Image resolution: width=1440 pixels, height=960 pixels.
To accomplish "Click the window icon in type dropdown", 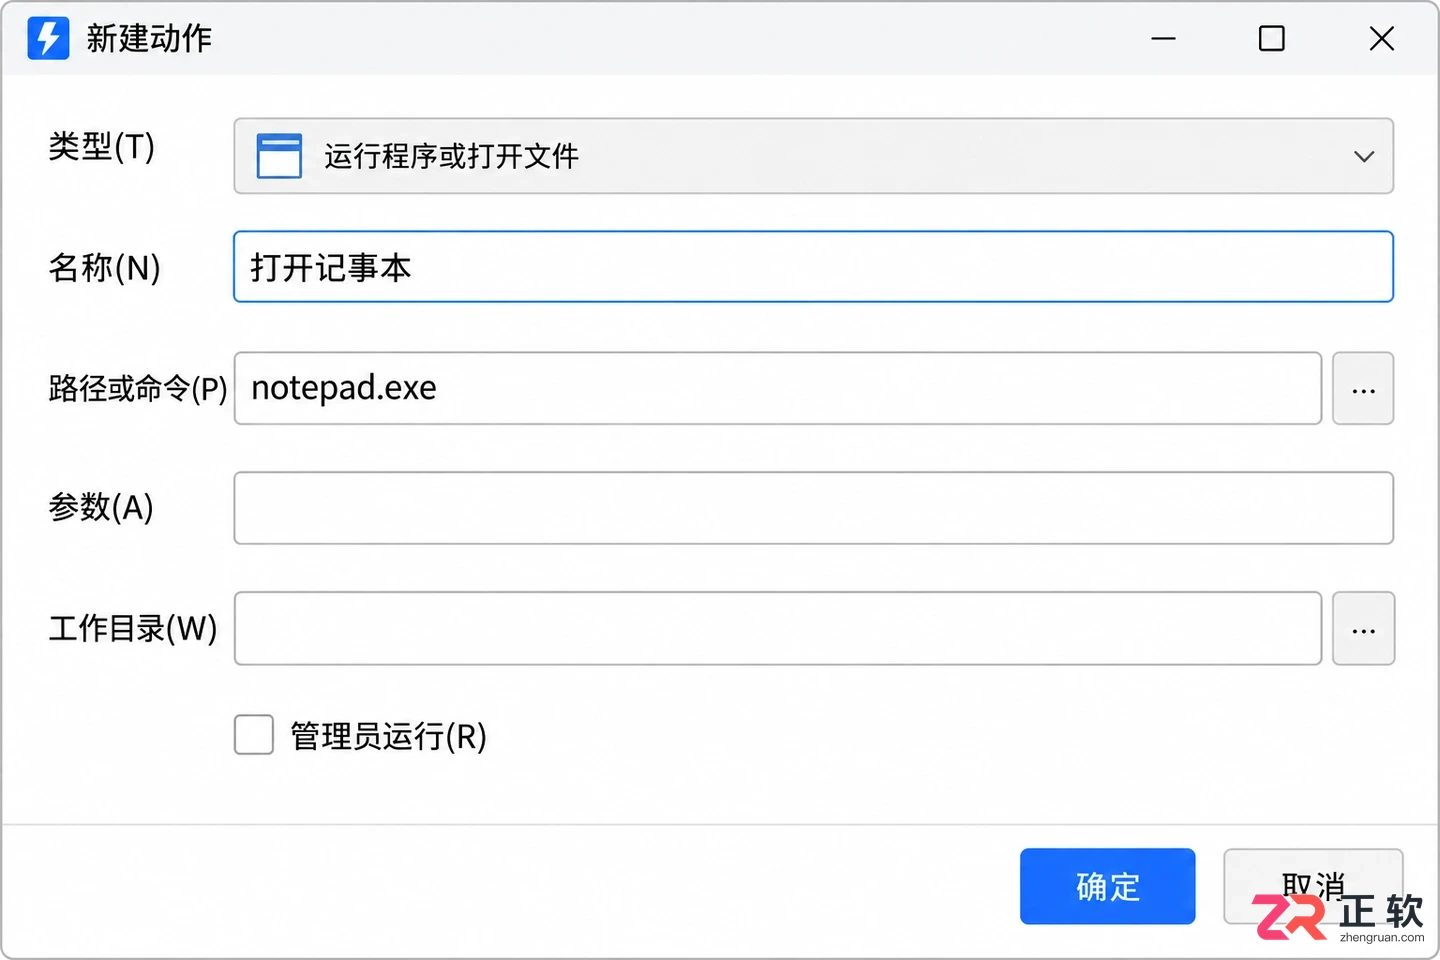I will click(x=279, y=156).
